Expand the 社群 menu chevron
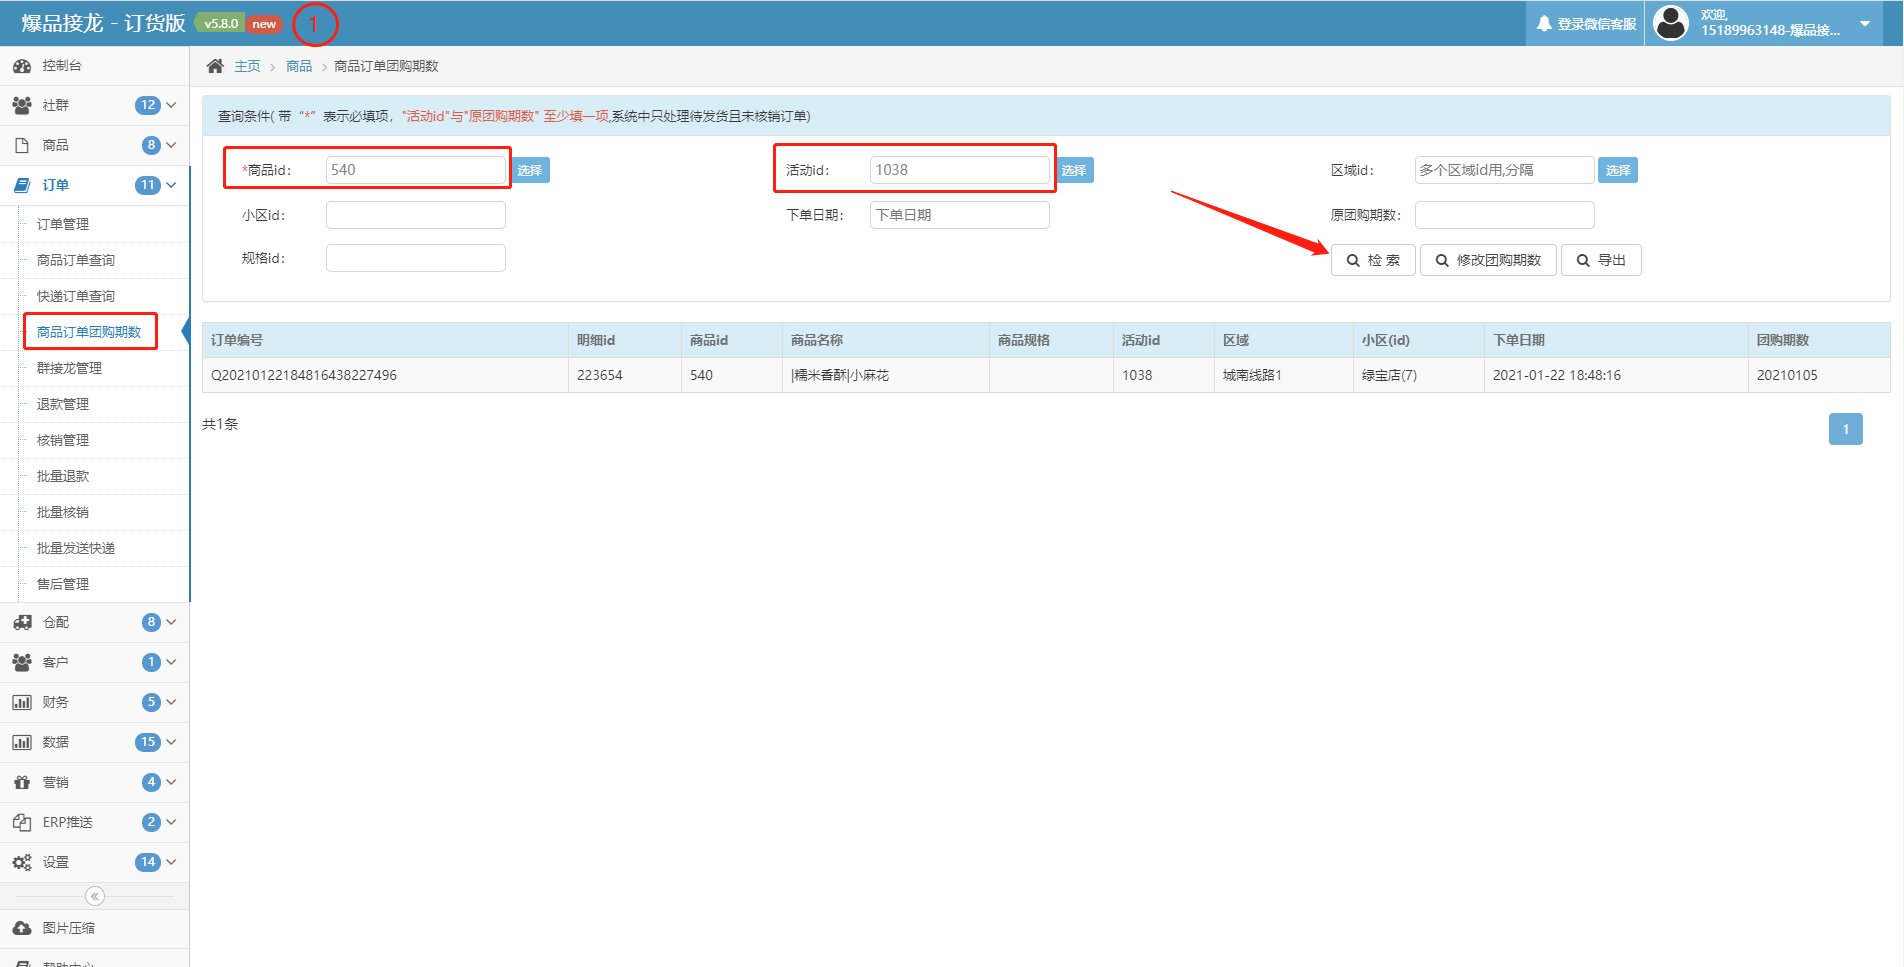This screenshot has width=1904, height=967. (x=171, y=105)
